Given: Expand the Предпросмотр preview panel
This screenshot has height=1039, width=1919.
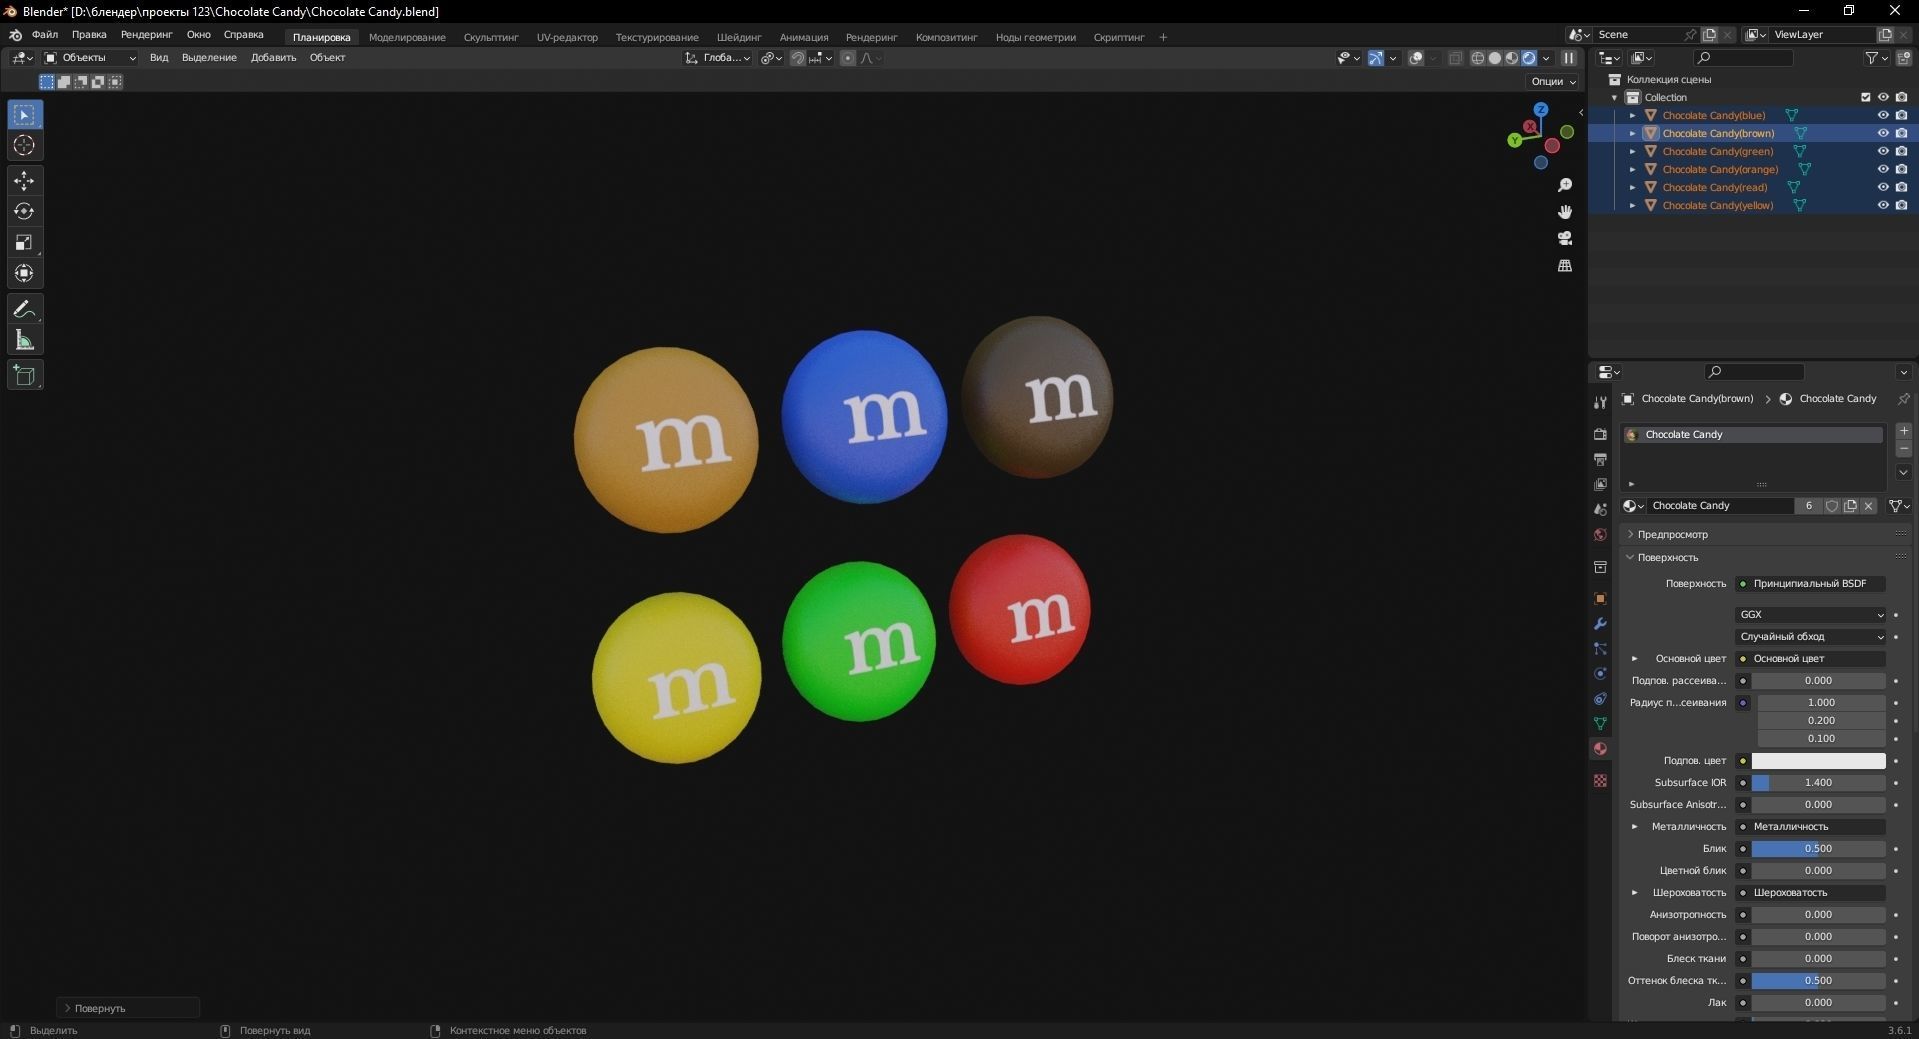Looking at the screenshot, I should point(1673,534).
